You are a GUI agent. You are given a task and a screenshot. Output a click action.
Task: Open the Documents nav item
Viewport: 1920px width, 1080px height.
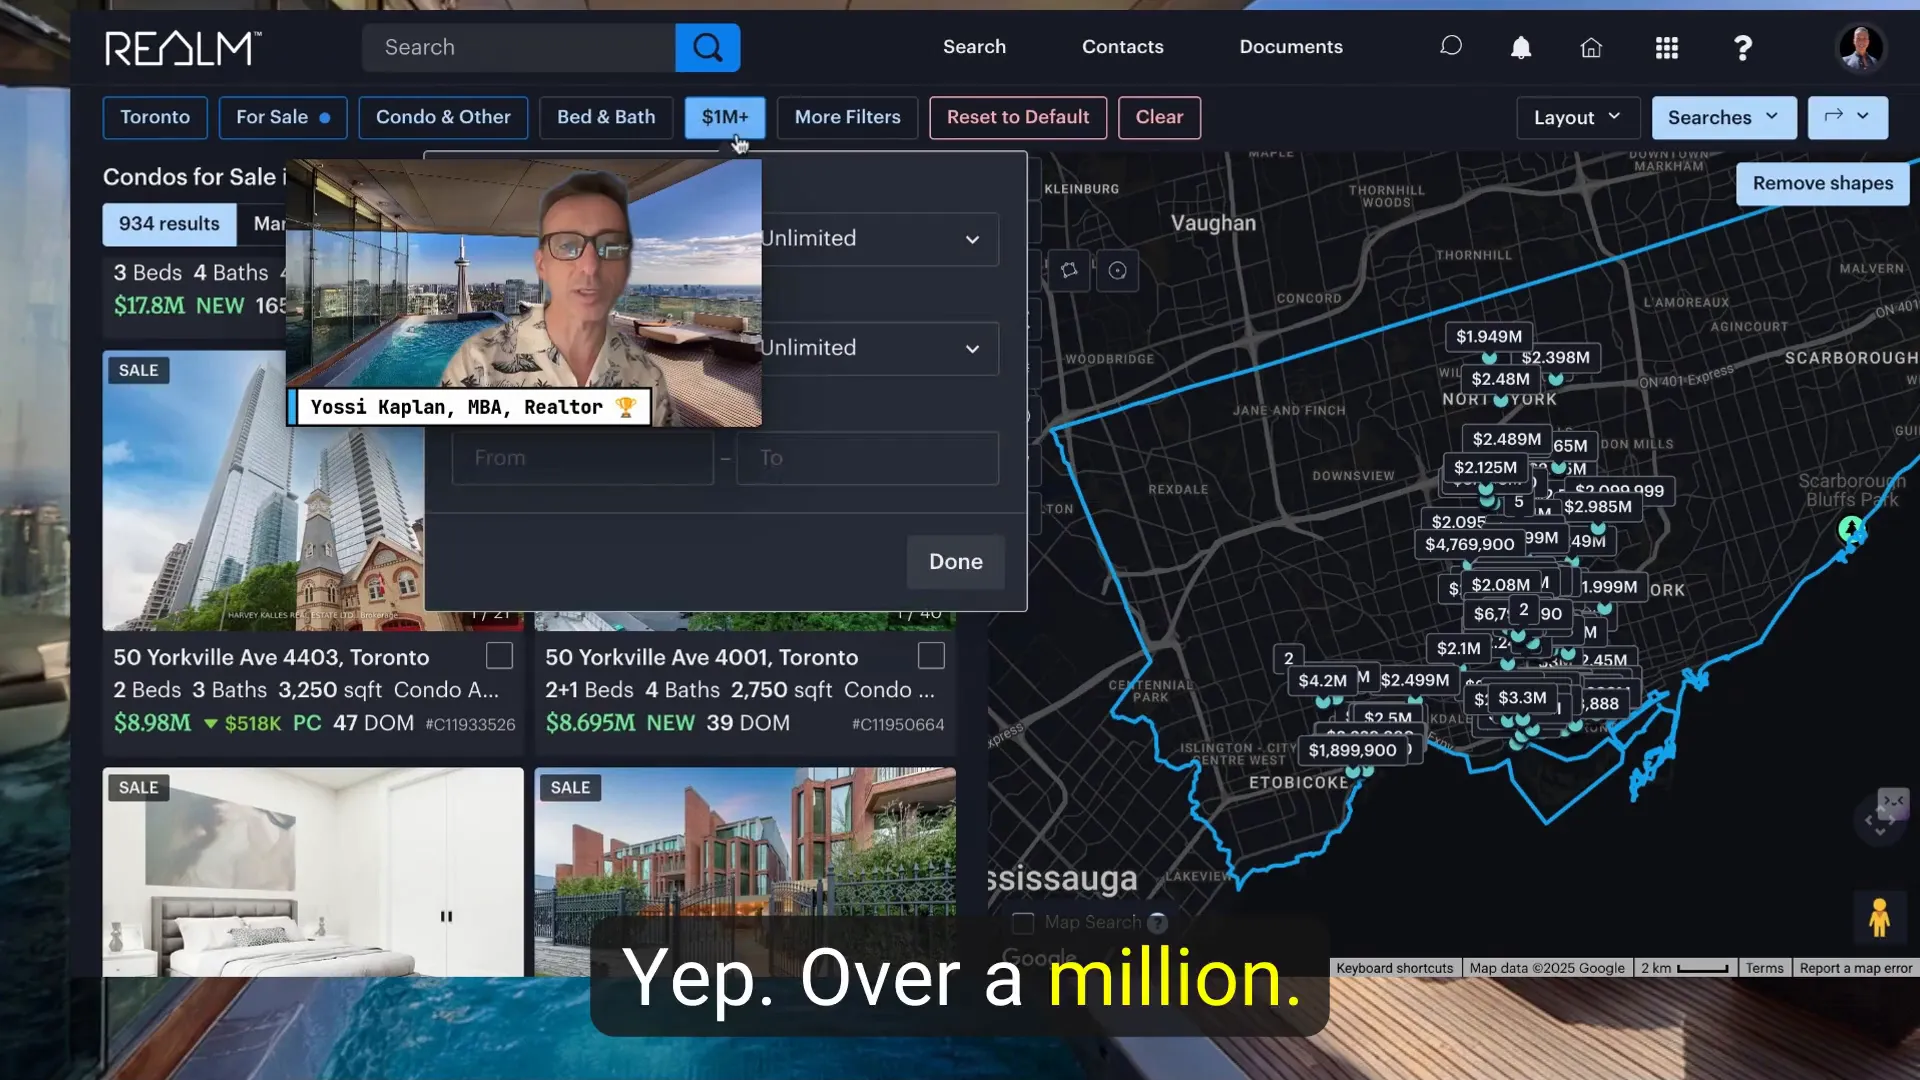pyautogui.click(x=1290, y=47)
